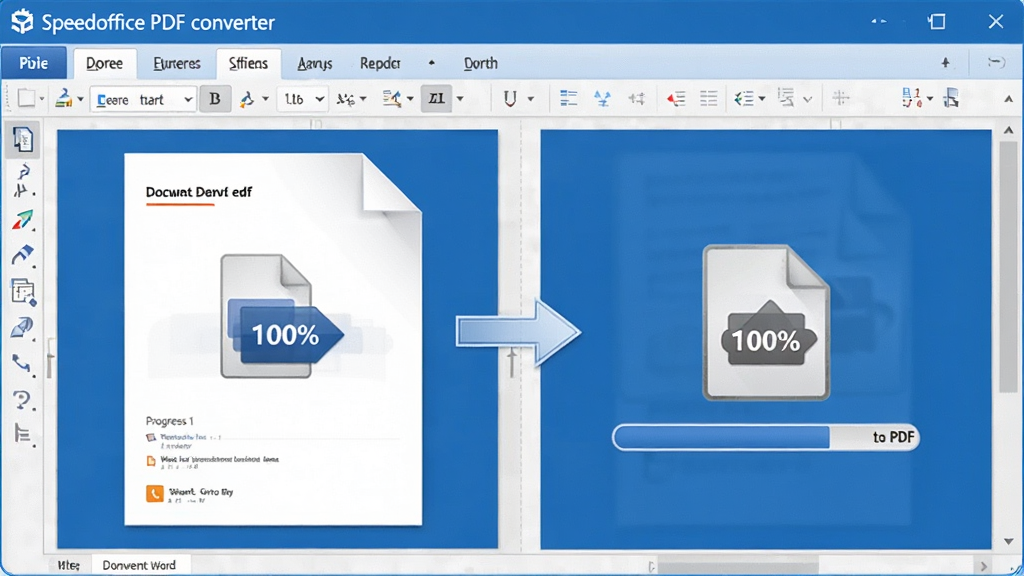
Task: Click the source document page thumbnail
Action: 273,339
